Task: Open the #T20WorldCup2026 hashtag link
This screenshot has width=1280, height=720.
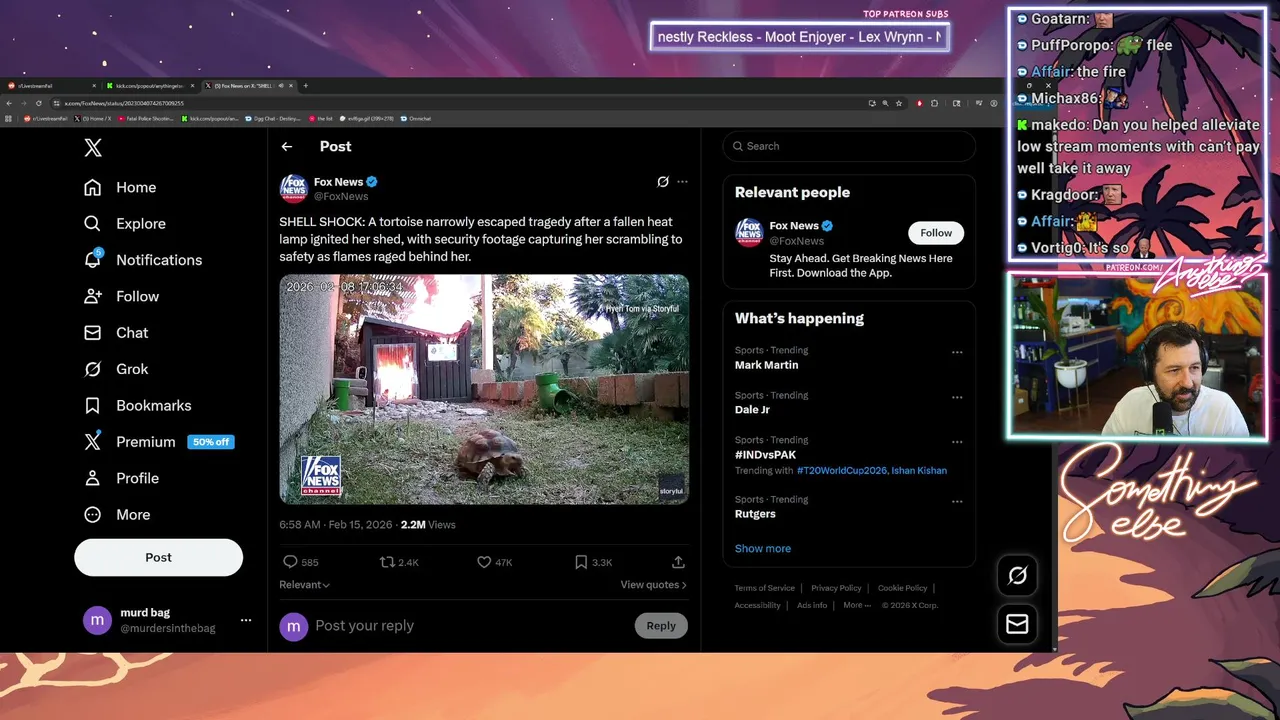Action: [x=840, y=471]
